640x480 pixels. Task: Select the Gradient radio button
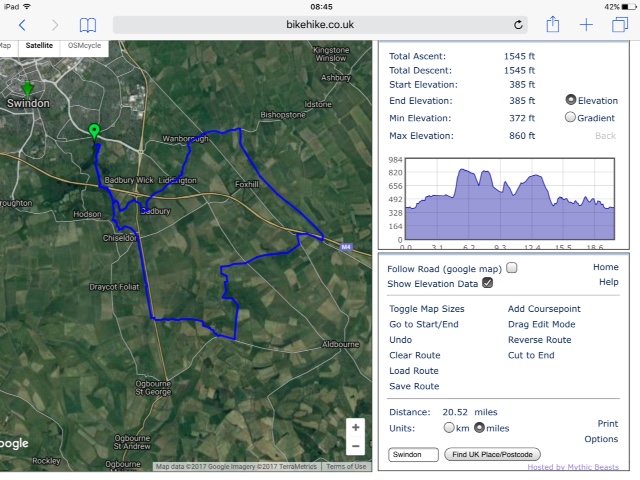[570, 118]
